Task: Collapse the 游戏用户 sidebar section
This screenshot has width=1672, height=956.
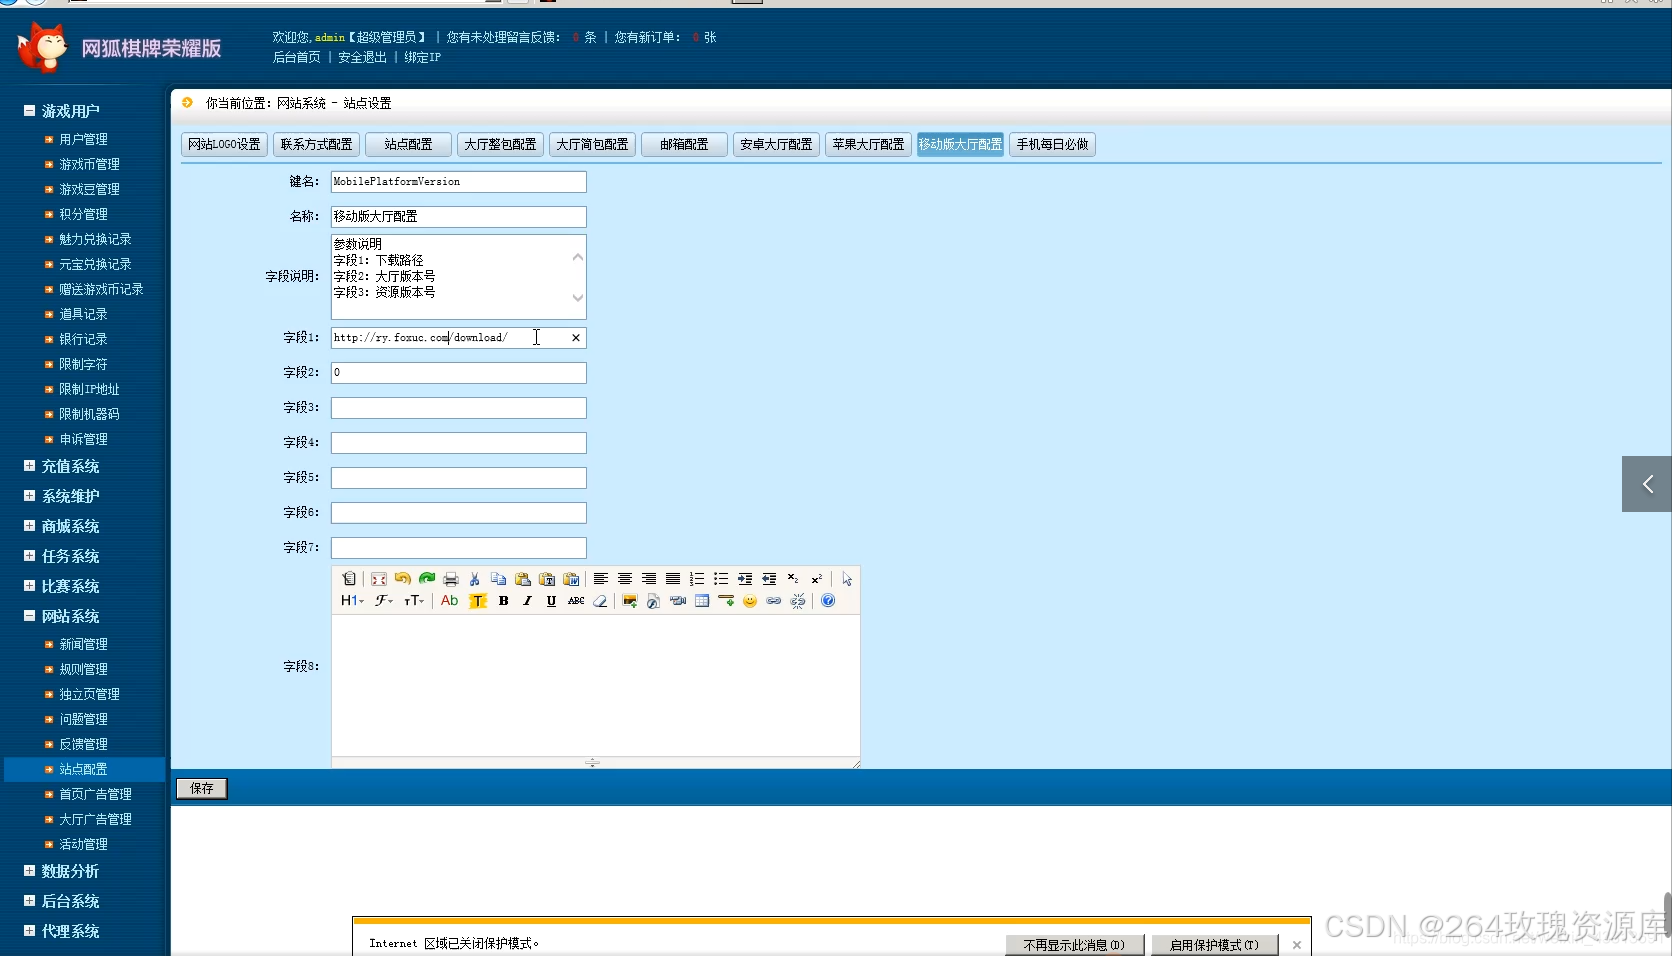Action: [x=29, y=111]
